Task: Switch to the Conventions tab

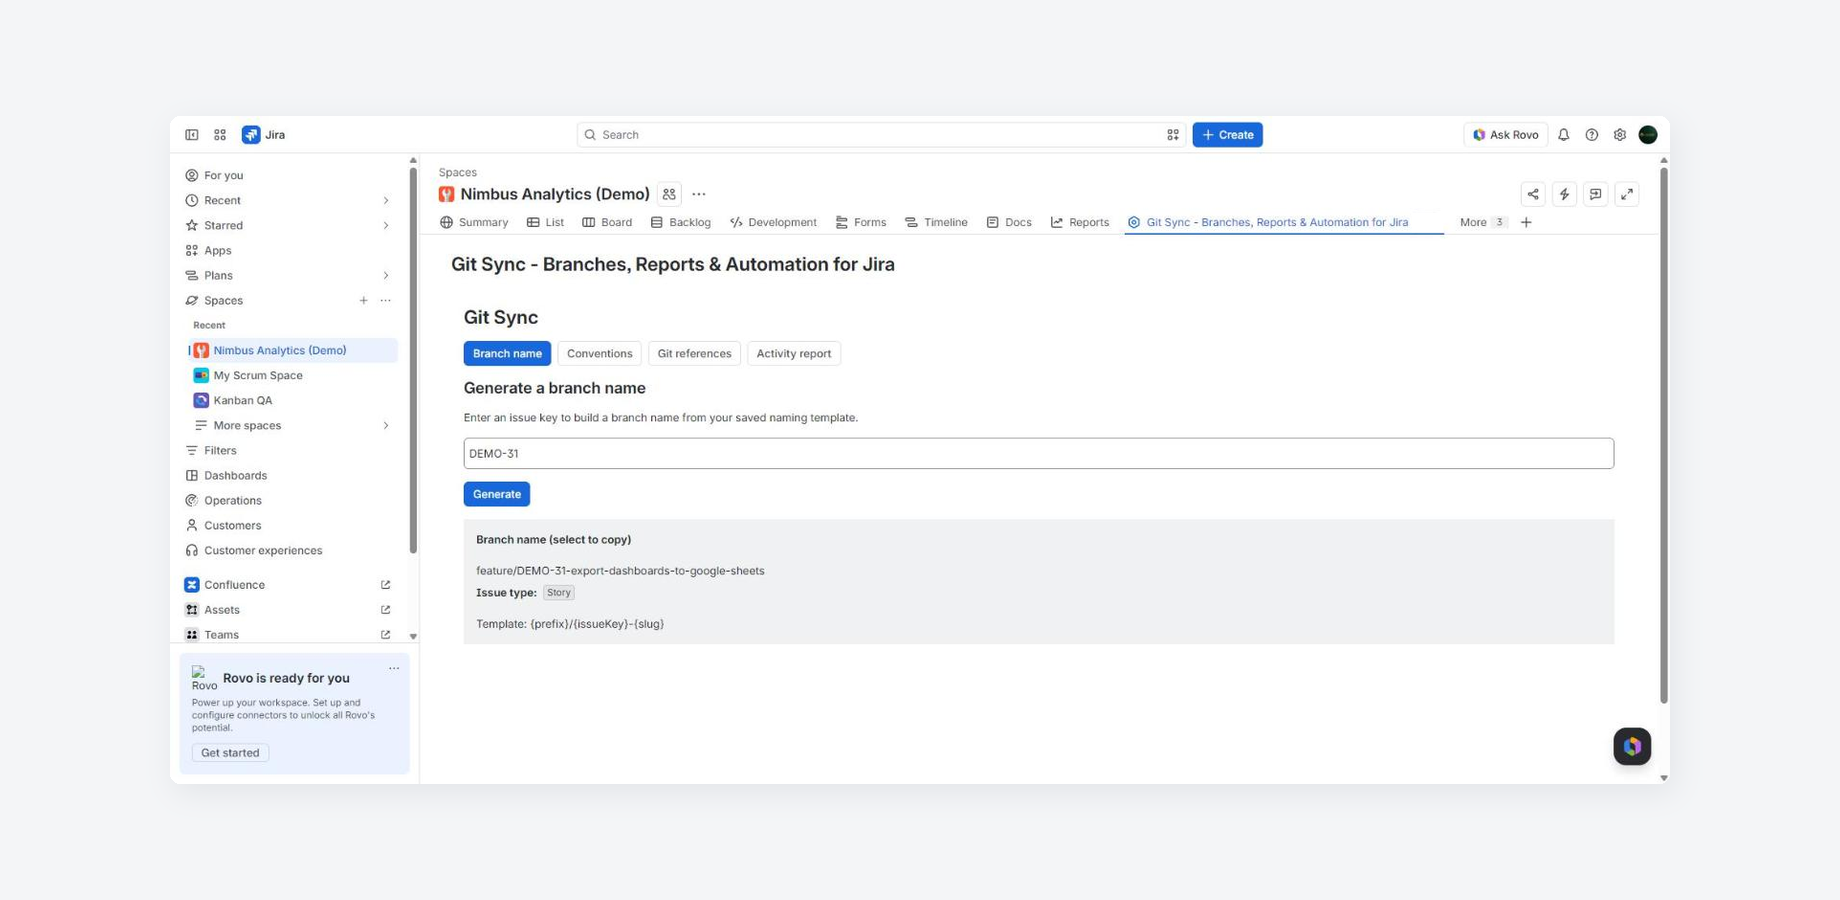Action: (x=599, y=354)
